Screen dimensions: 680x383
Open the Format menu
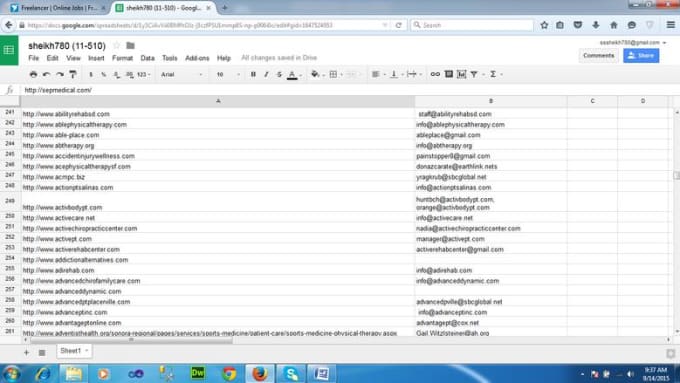click(x=122, y=58)
